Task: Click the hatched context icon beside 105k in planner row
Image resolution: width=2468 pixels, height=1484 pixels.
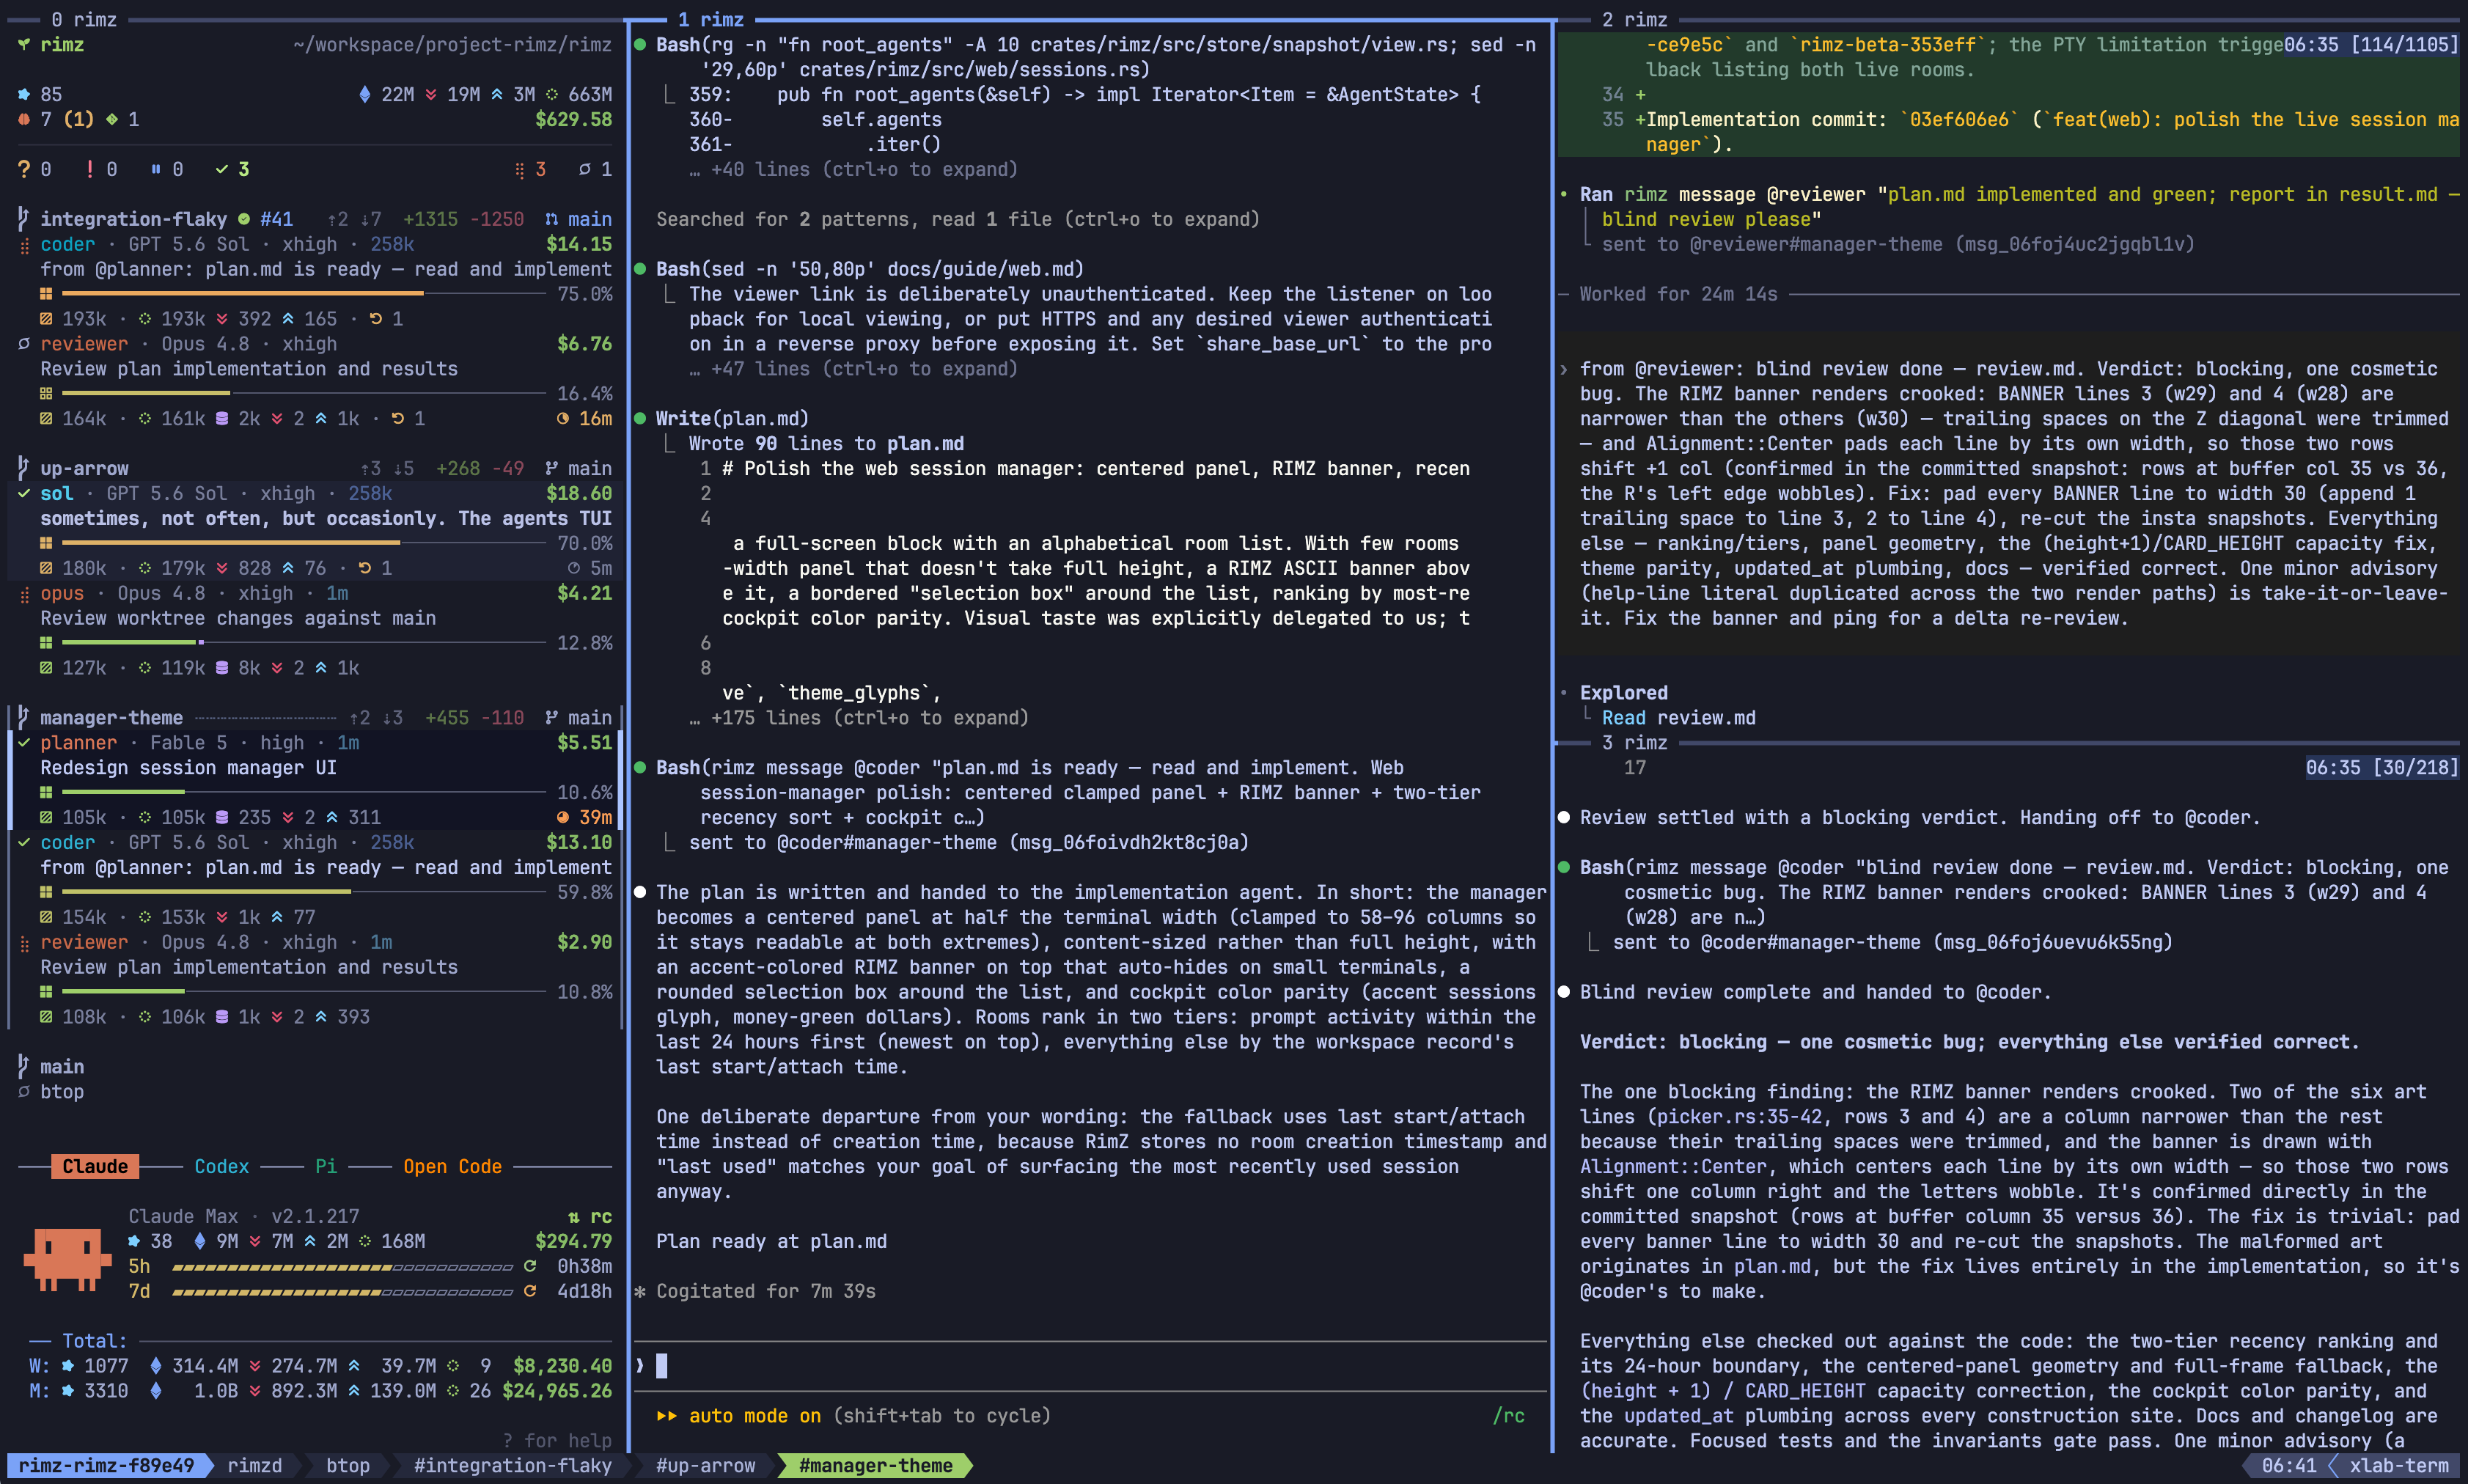Action: coord(46,817)
